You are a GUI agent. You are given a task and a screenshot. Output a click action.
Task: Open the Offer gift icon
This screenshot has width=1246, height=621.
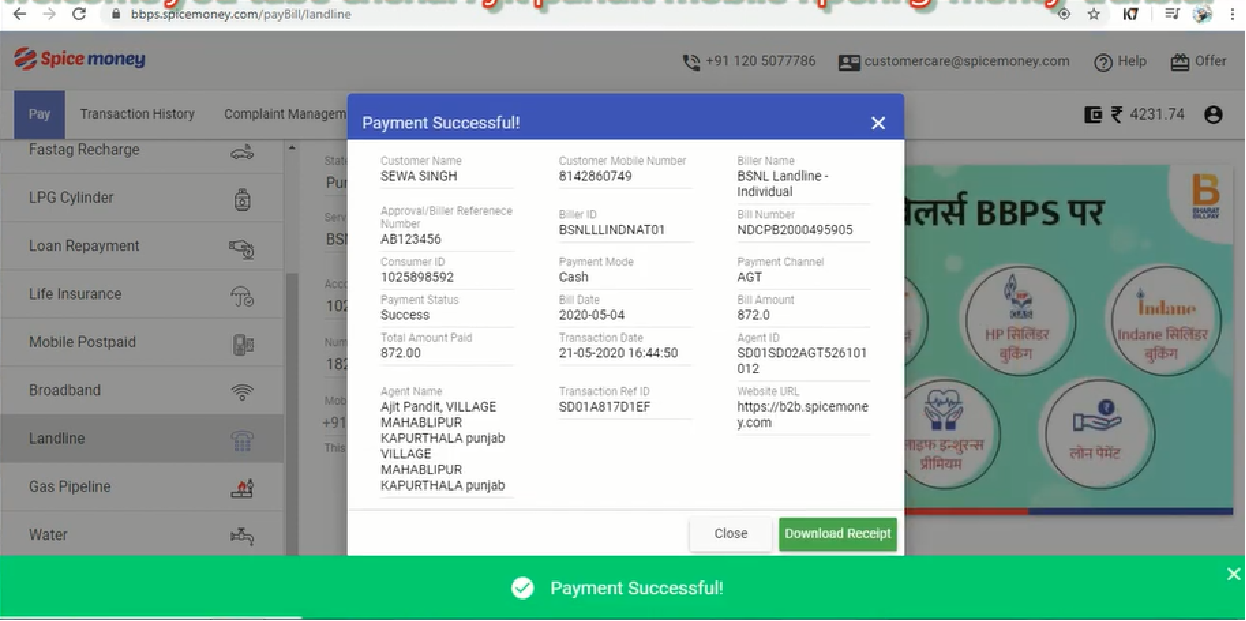point(1180,62)
